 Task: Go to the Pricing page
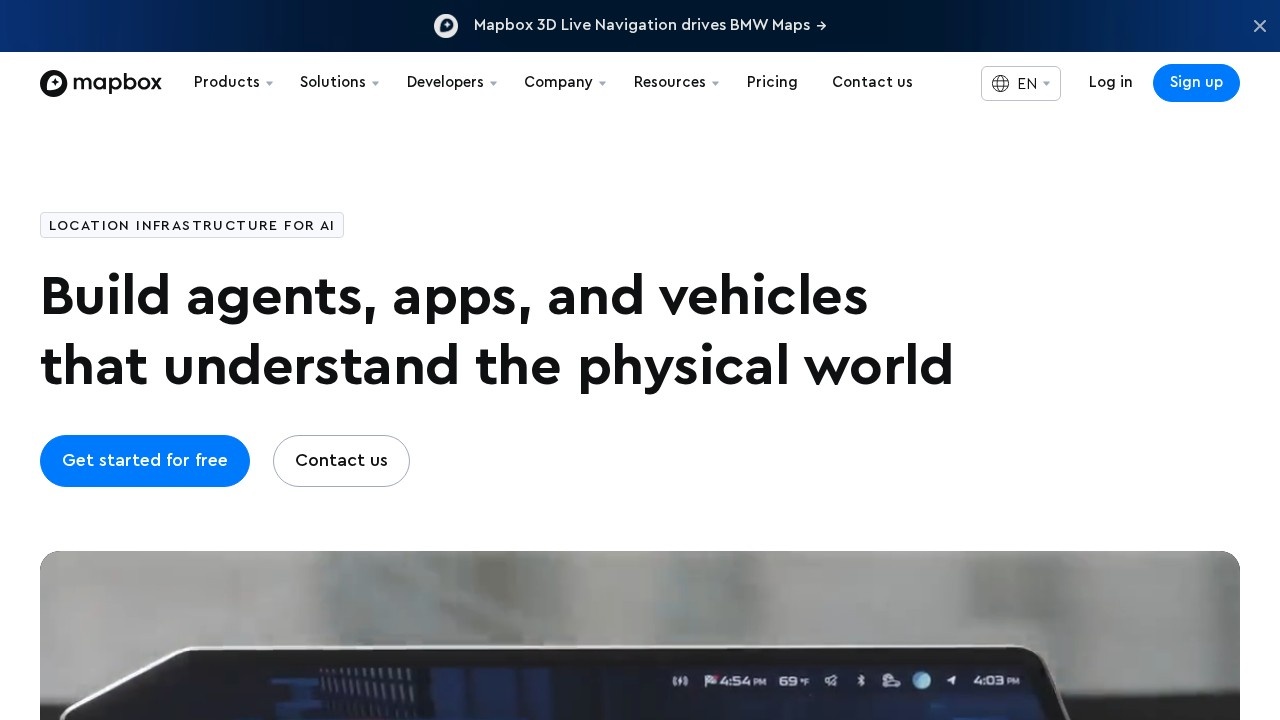tap(772, 83)
